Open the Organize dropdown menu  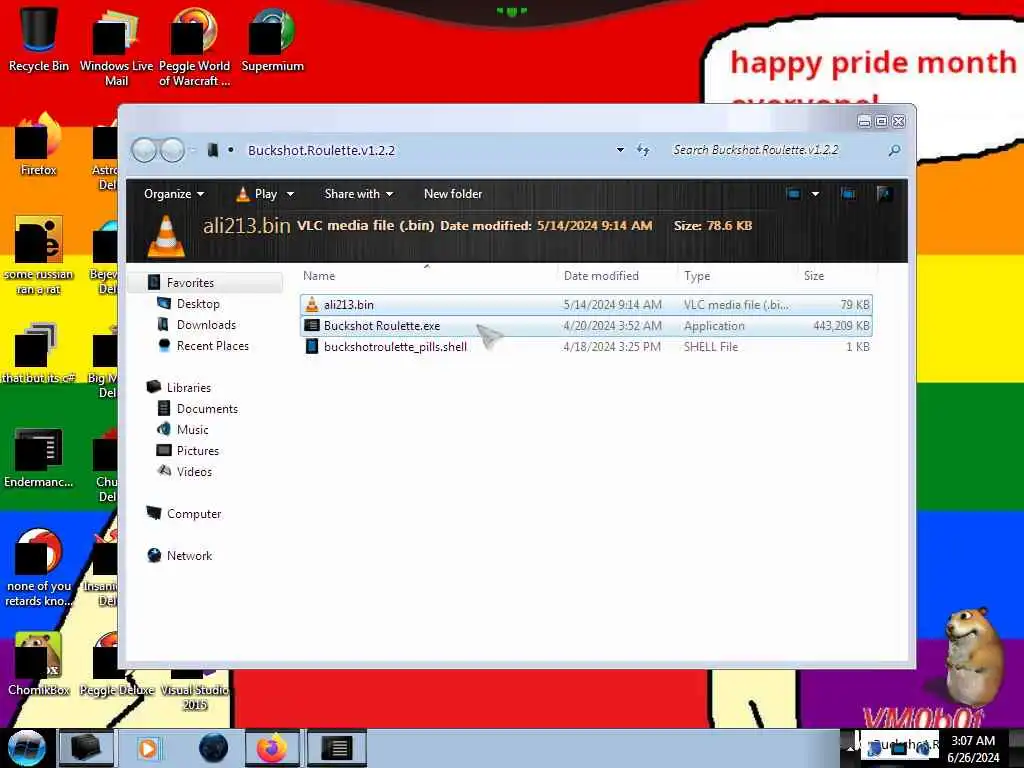tap(174, 194)
